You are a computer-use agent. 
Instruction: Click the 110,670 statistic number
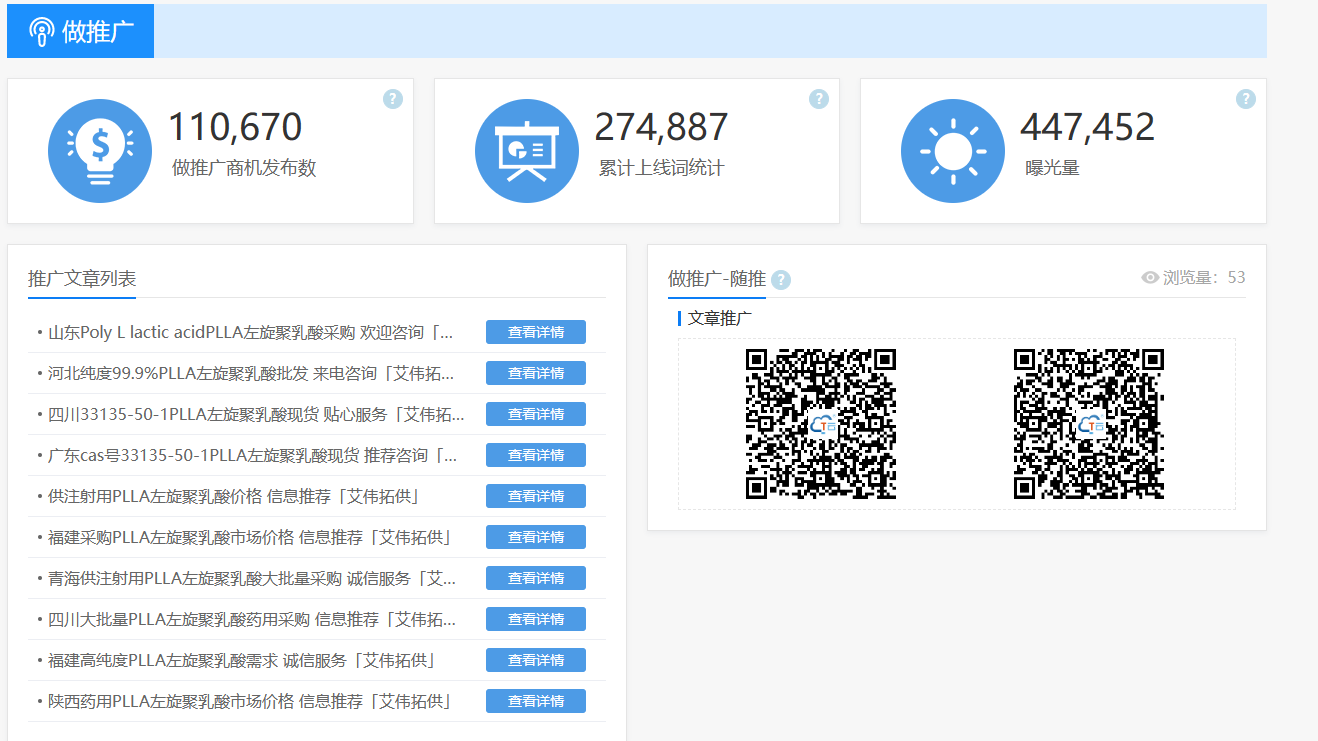click(235, 127)
